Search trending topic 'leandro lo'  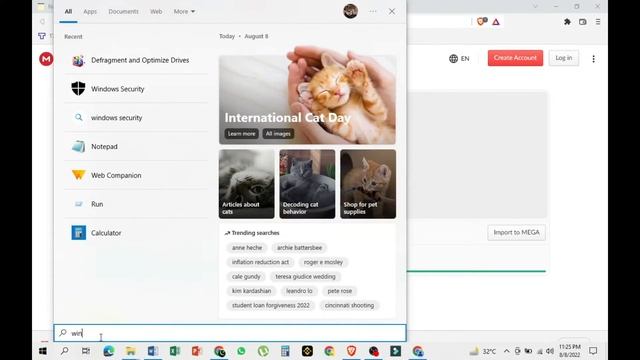point(299,291)
